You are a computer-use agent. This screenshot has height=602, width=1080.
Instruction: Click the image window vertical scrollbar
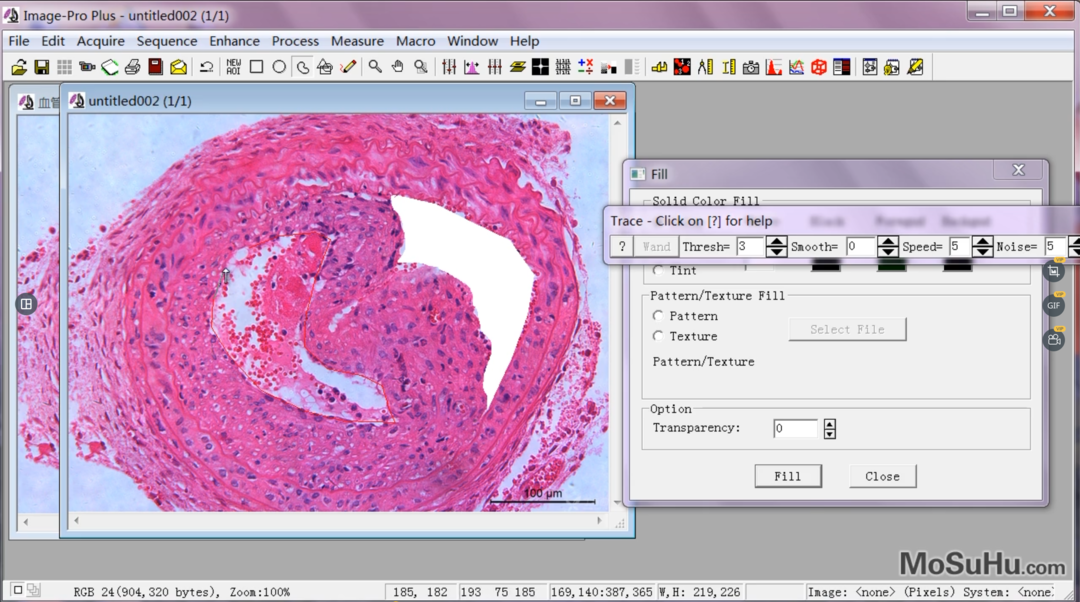(x=617, y=313)
